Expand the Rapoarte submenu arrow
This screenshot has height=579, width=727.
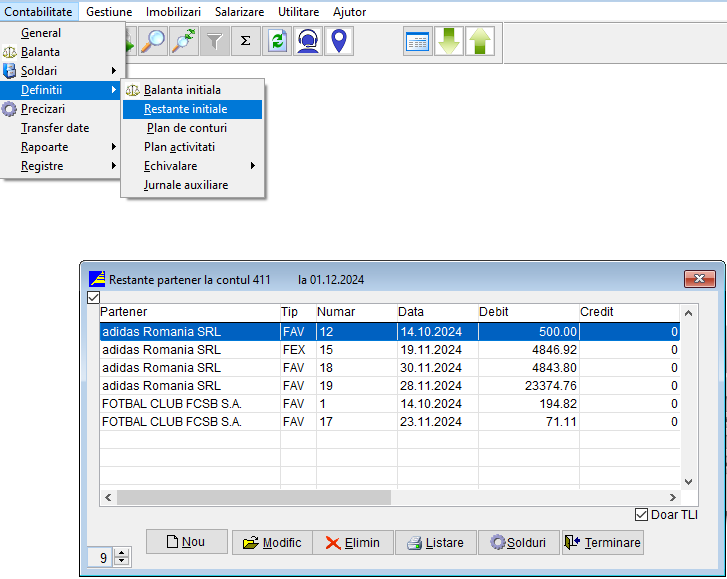(114, 147)
